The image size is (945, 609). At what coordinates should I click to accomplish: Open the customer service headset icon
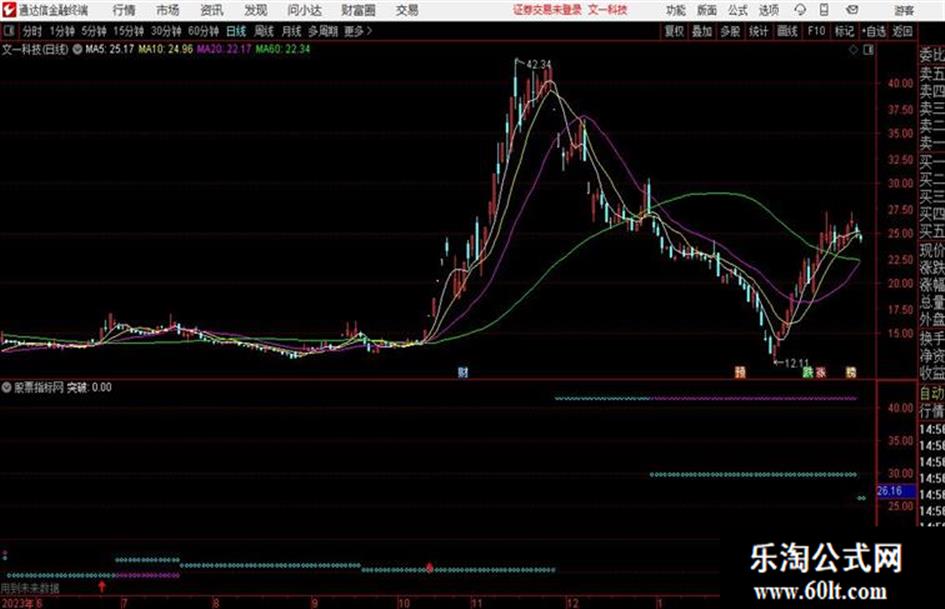click(x=800, y=10)
